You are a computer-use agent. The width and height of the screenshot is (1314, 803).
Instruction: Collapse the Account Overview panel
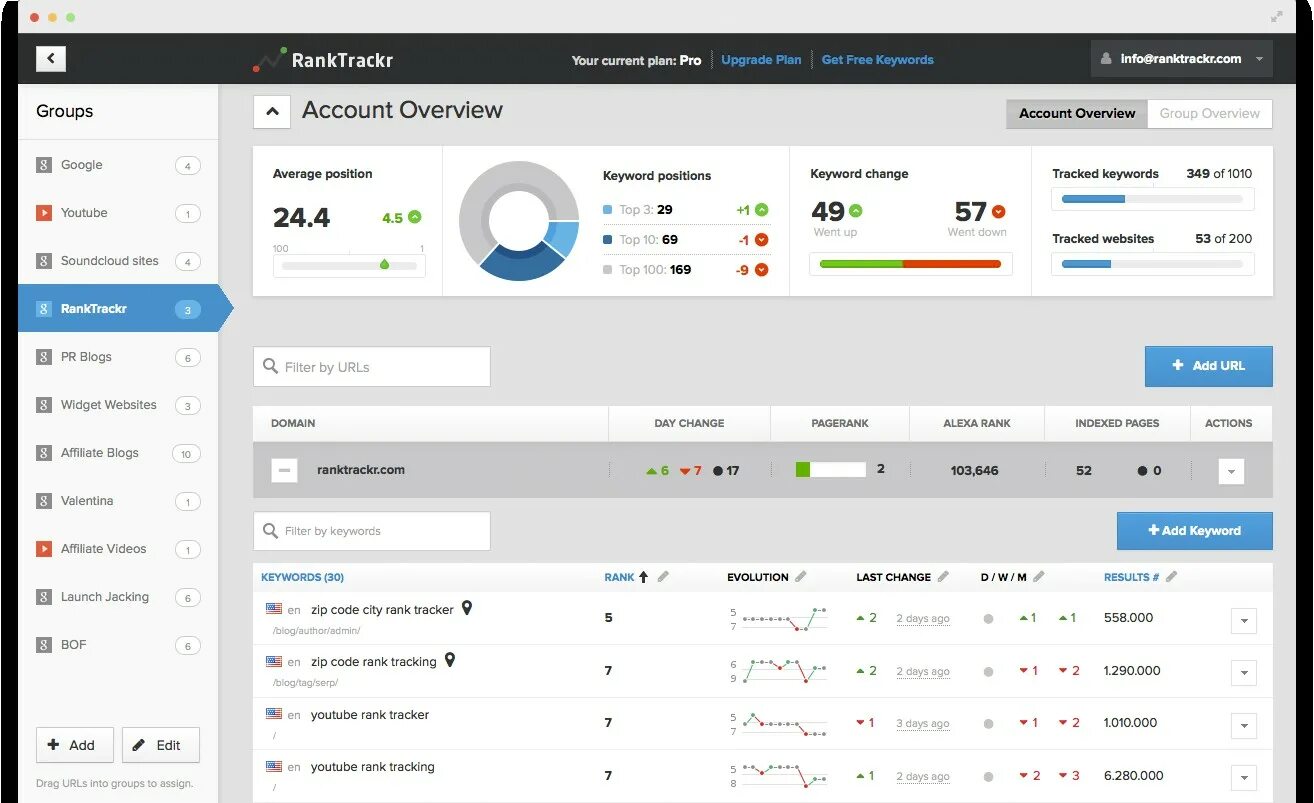pos(271,112)
